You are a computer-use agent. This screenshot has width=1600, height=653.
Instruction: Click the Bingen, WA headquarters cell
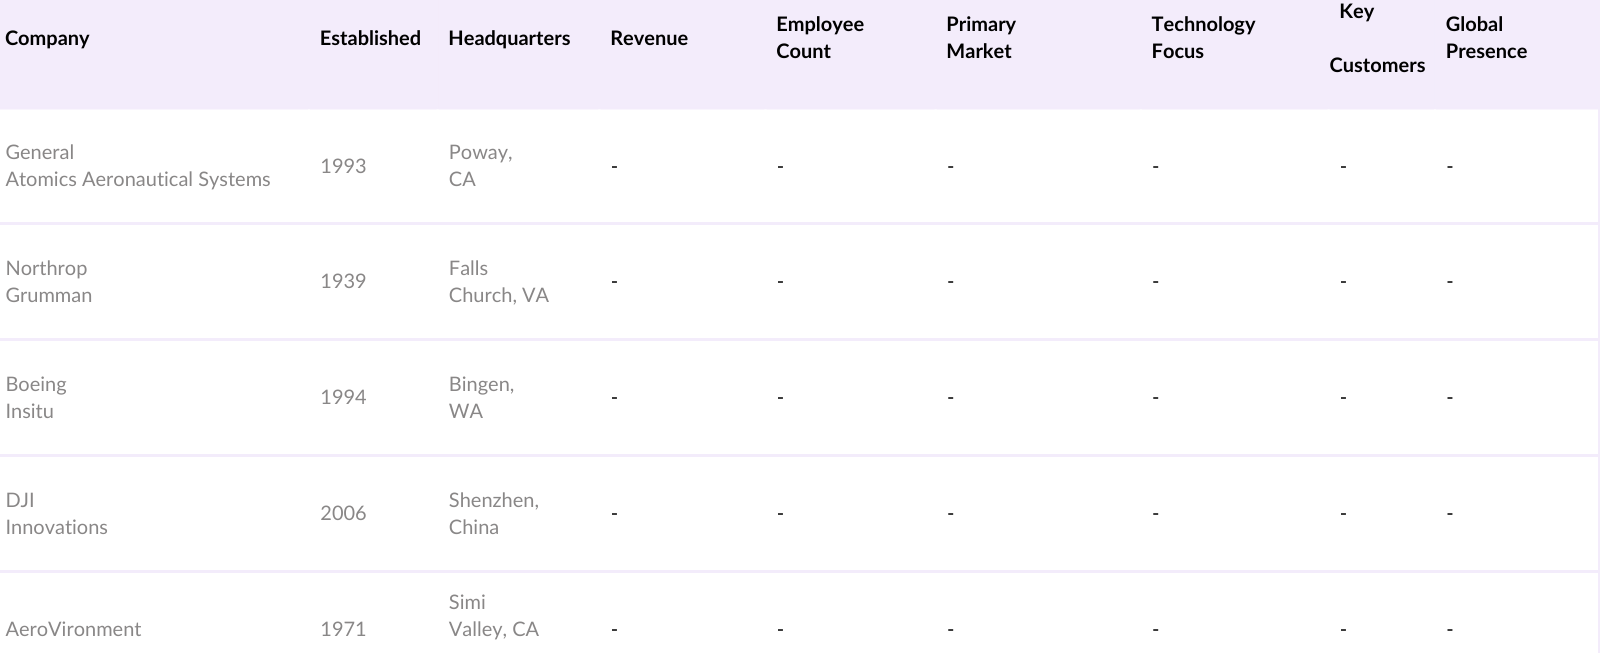(481, 398)
